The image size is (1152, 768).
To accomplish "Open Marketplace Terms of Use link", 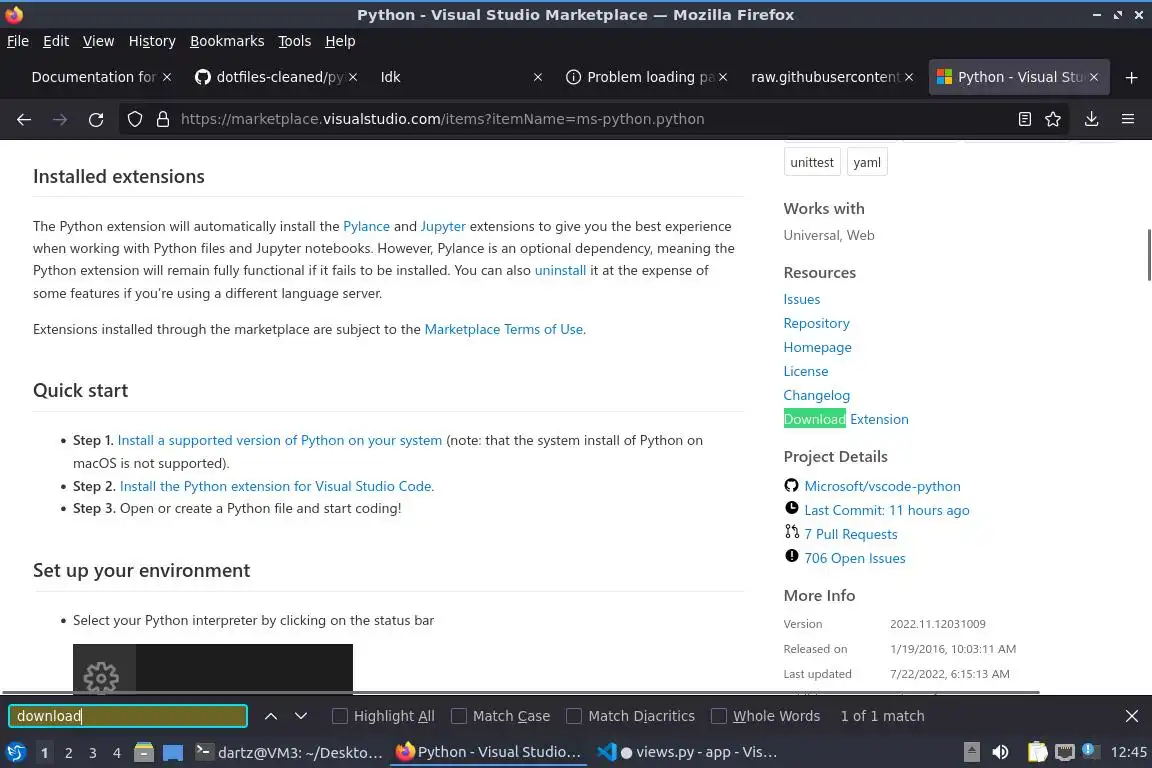I will tap(504, 329).
